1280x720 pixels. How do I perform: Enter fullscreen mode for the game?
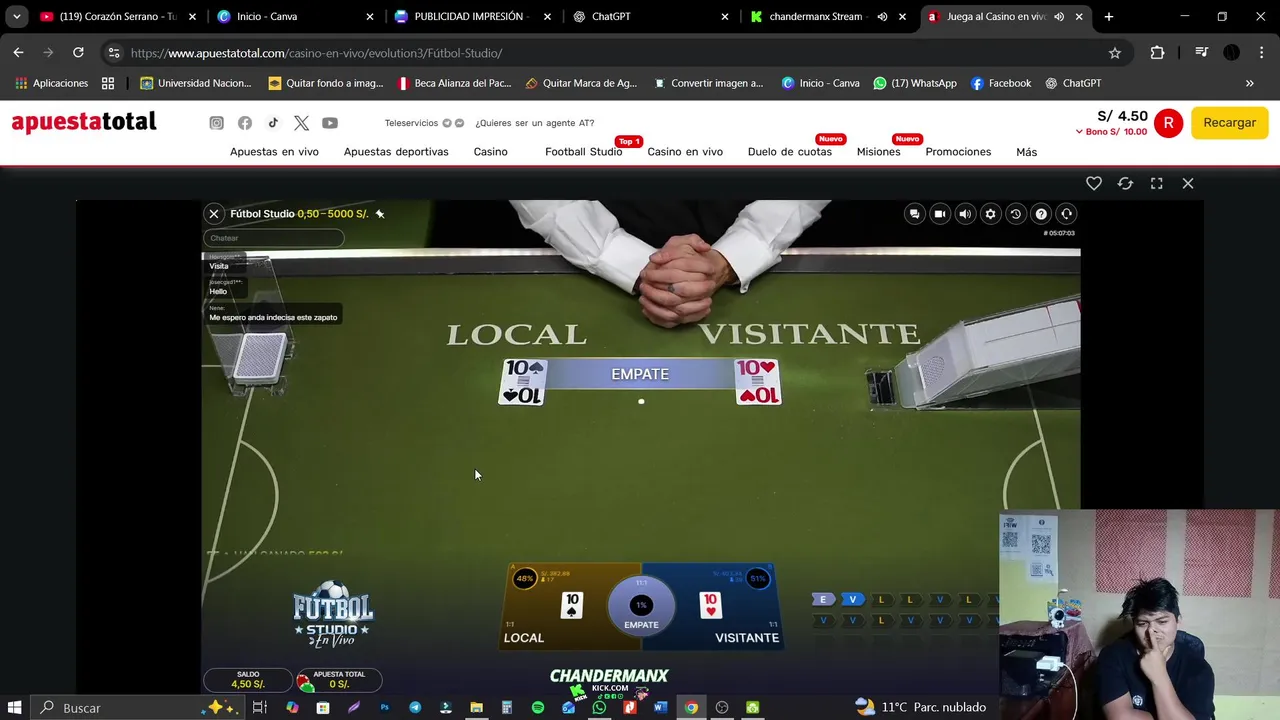(1157, 183)
